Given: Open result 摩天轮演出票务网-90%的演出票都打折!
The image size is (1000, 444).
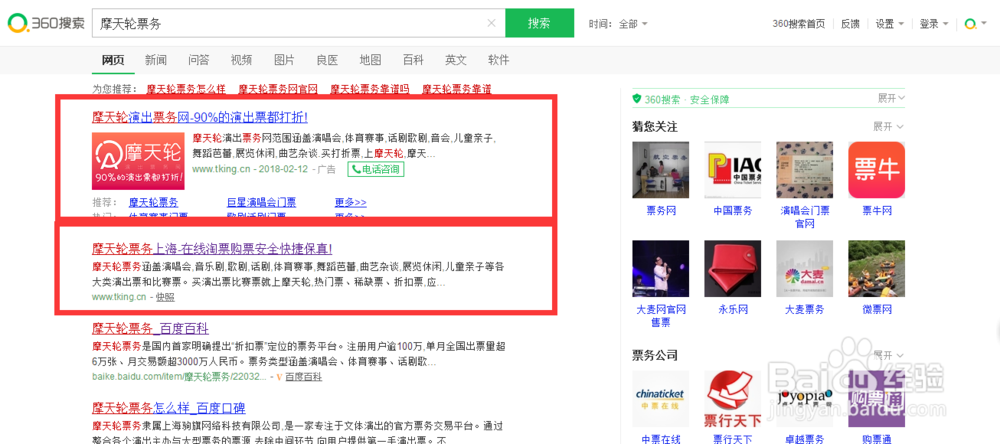Looking at the screenshot, I should [200, 117].
